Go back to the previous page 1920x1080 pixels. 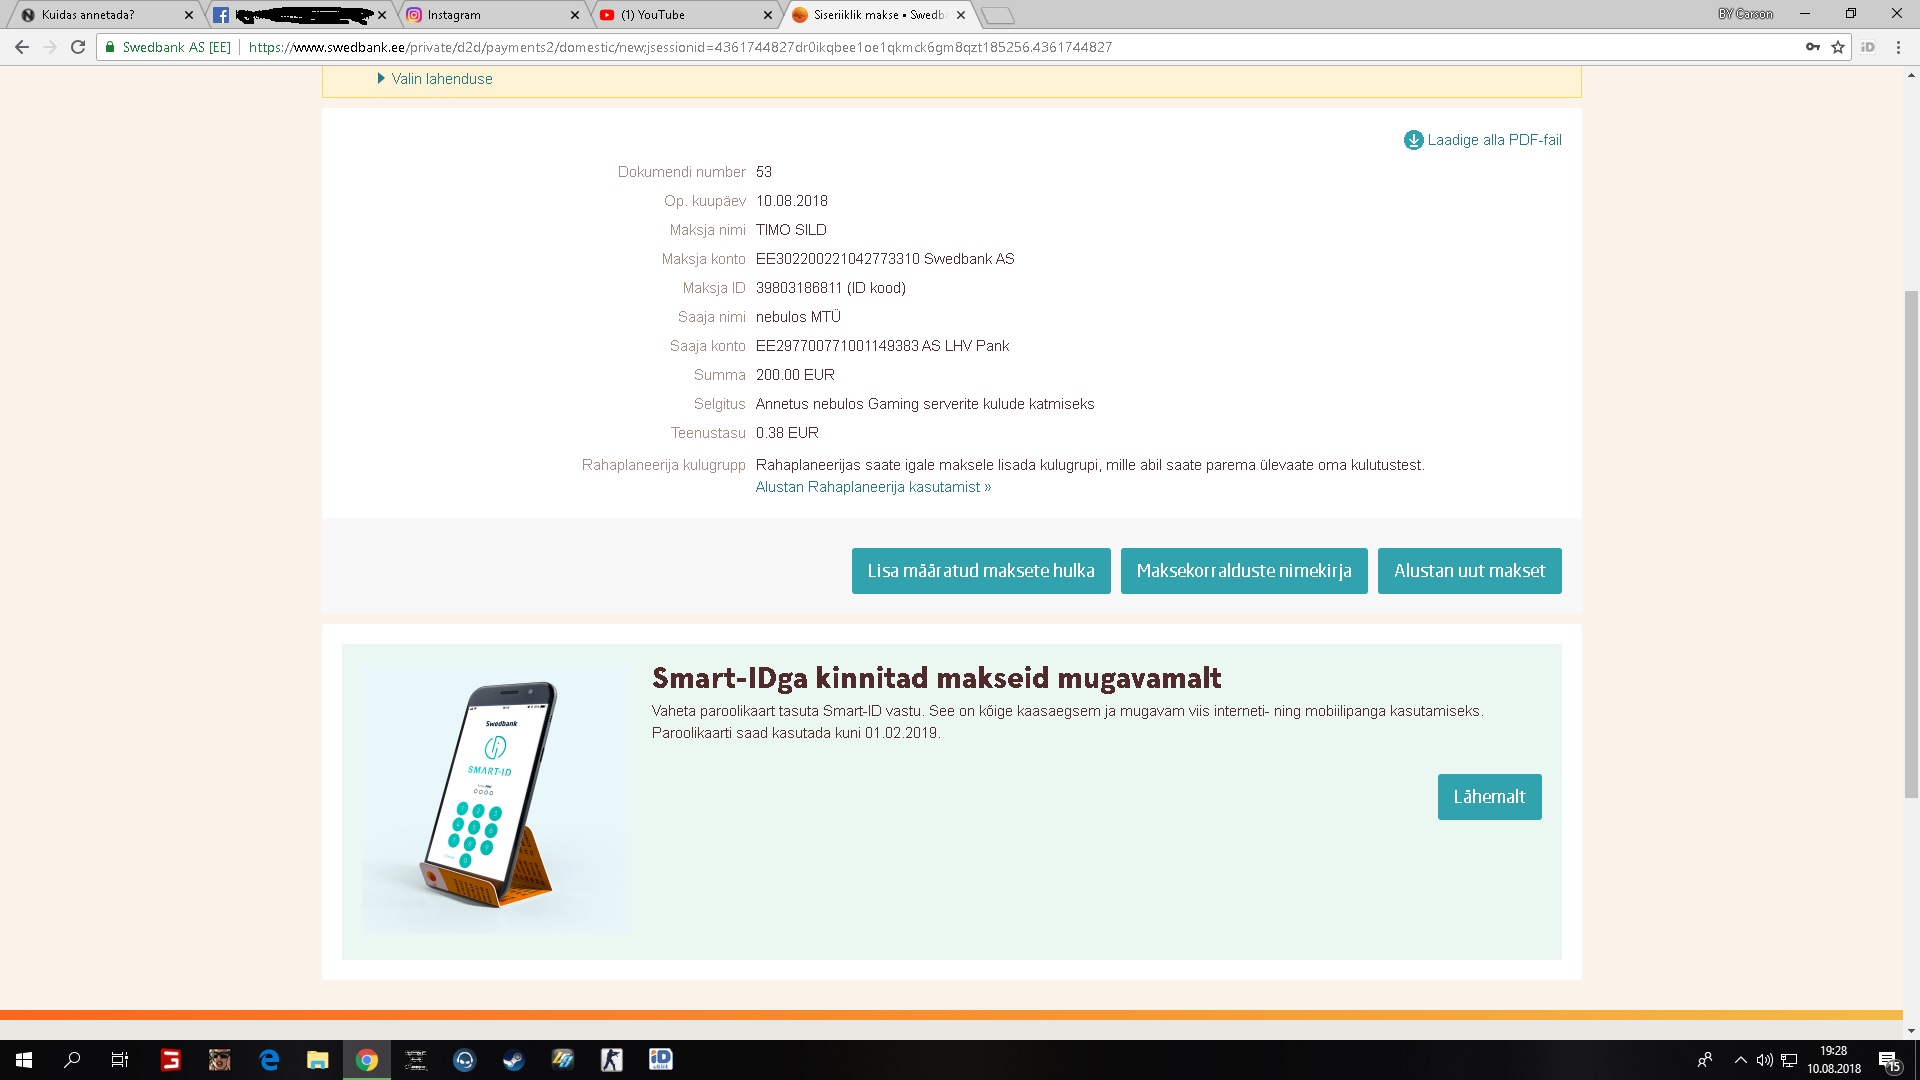tap(22, 47)
